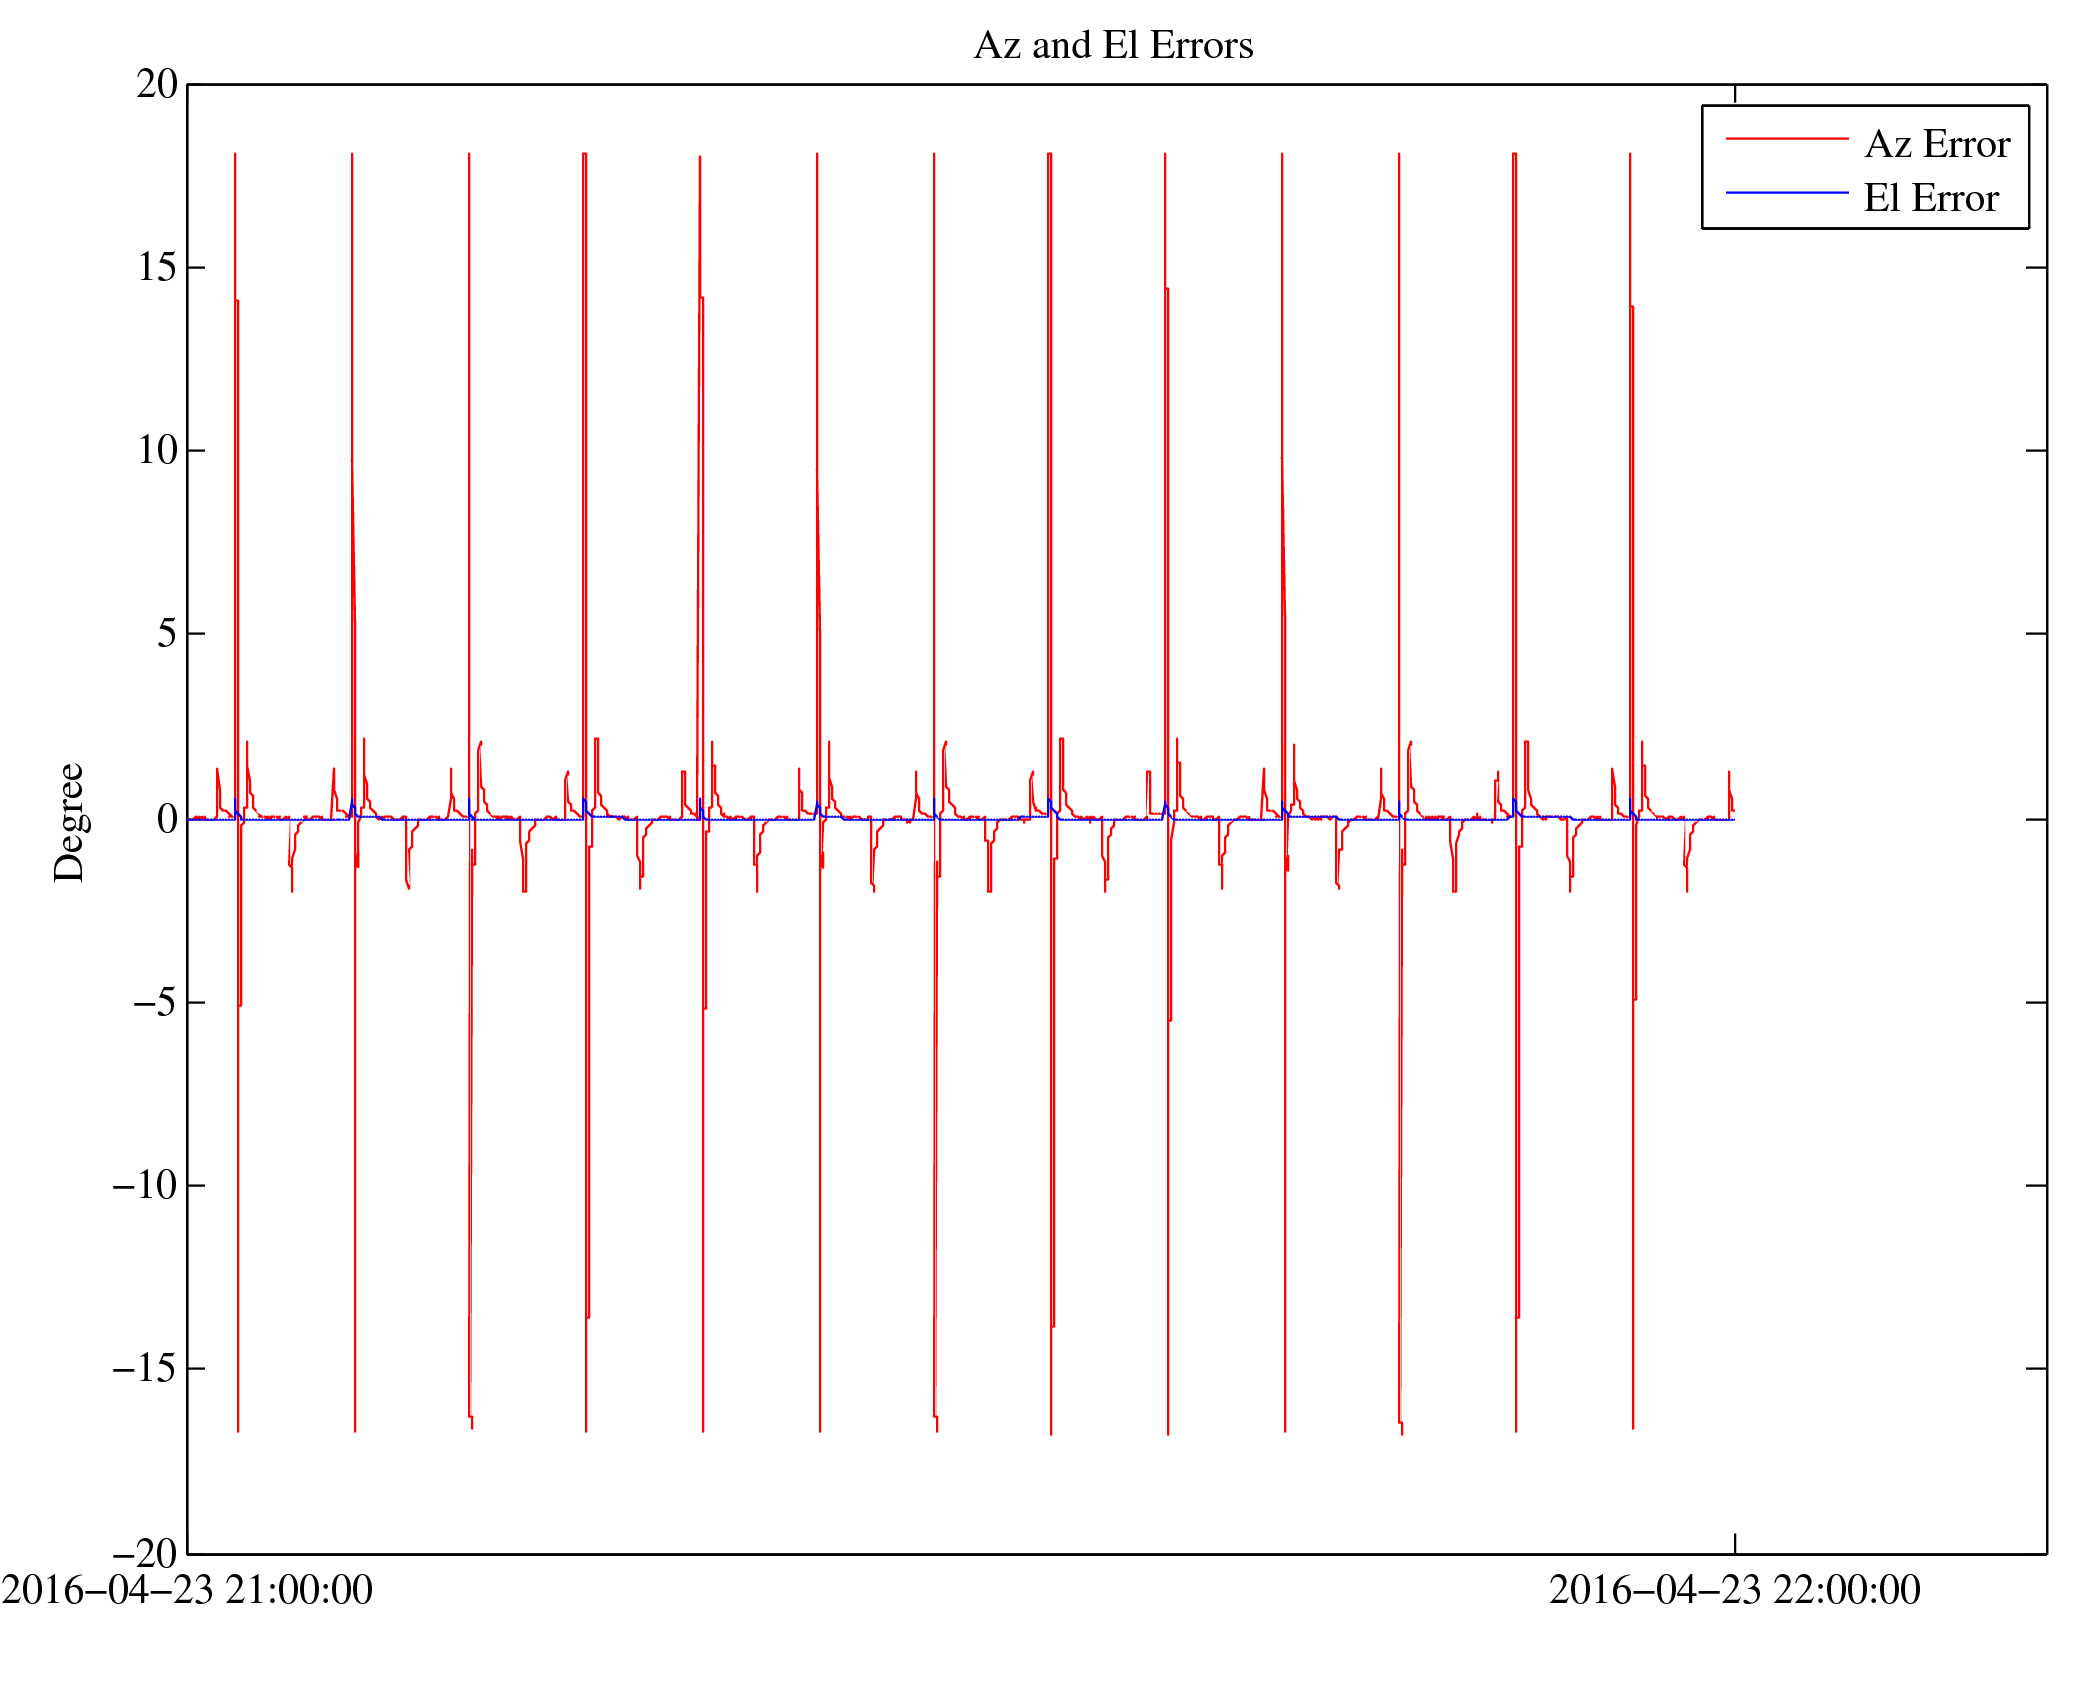Click the x-axis label 2016-04-23 21:00:00
This screenshot has width=2075, height=1683.
click(187, 1591)
